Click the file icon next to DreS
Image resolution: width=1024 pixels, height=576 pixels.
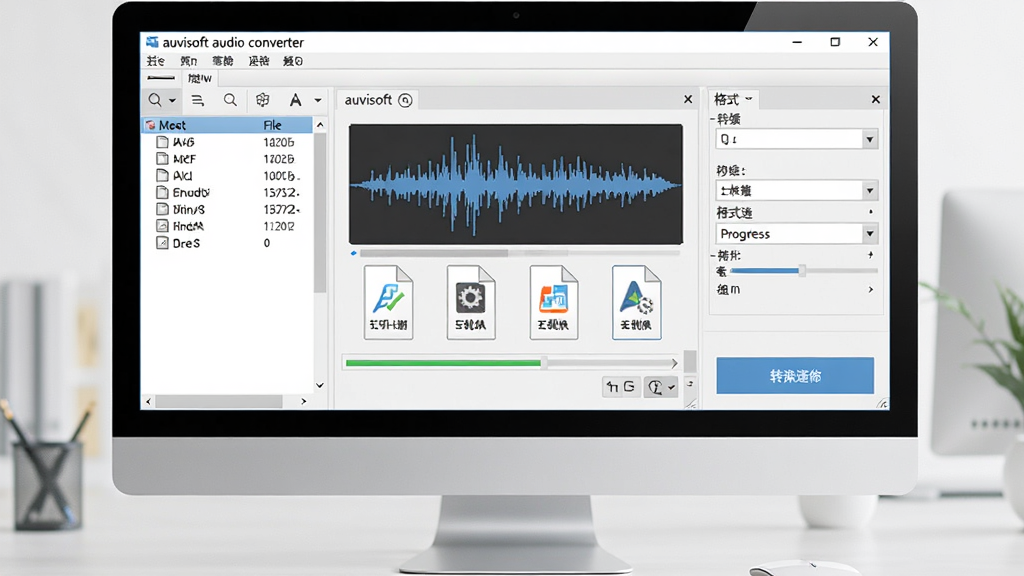coord(162,243)
